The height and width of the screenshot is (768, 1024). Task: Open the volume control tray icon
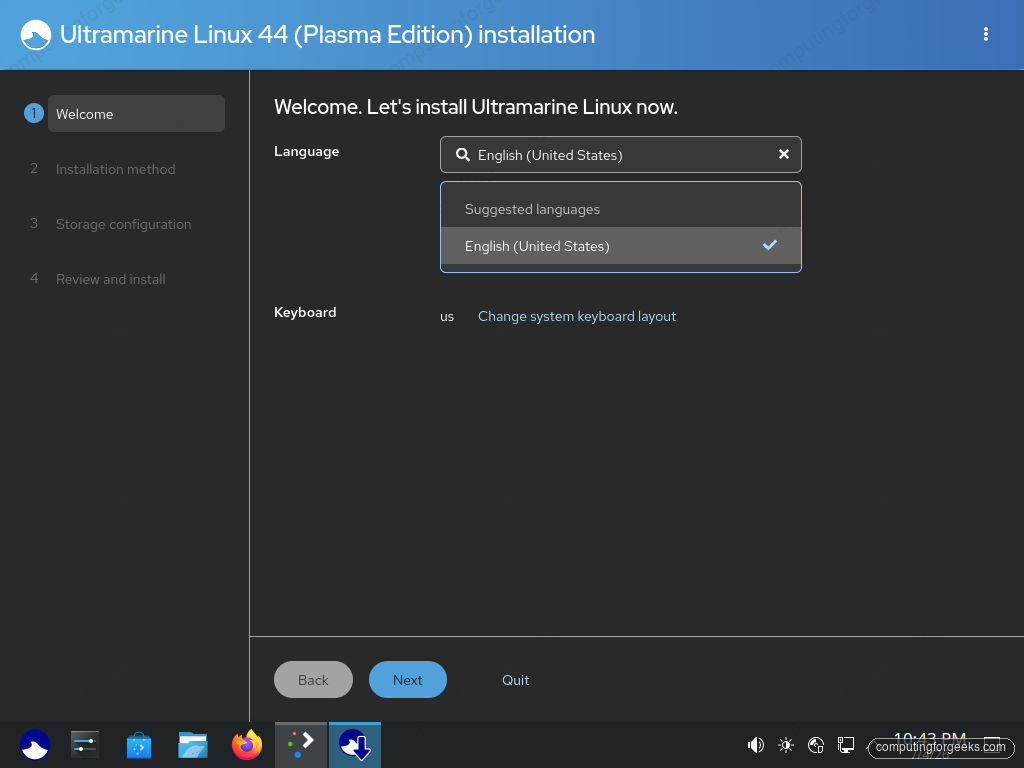coord(756,745)
